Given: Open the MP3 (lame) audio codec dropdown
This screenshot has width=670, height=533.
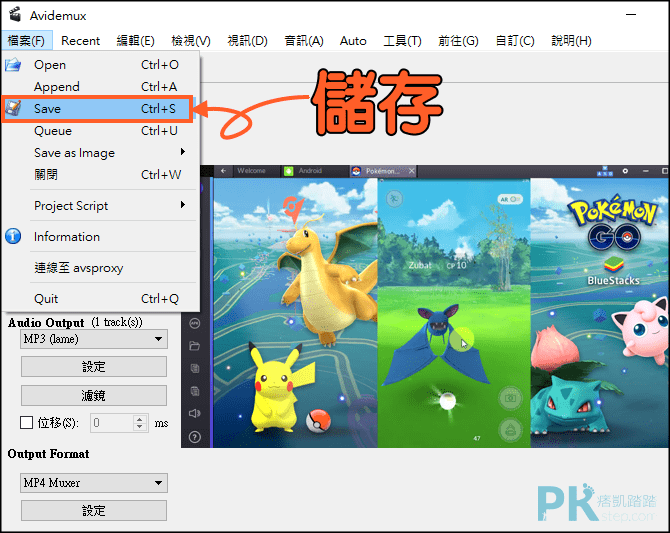Looking at the screenshot, I should point(94,339).
